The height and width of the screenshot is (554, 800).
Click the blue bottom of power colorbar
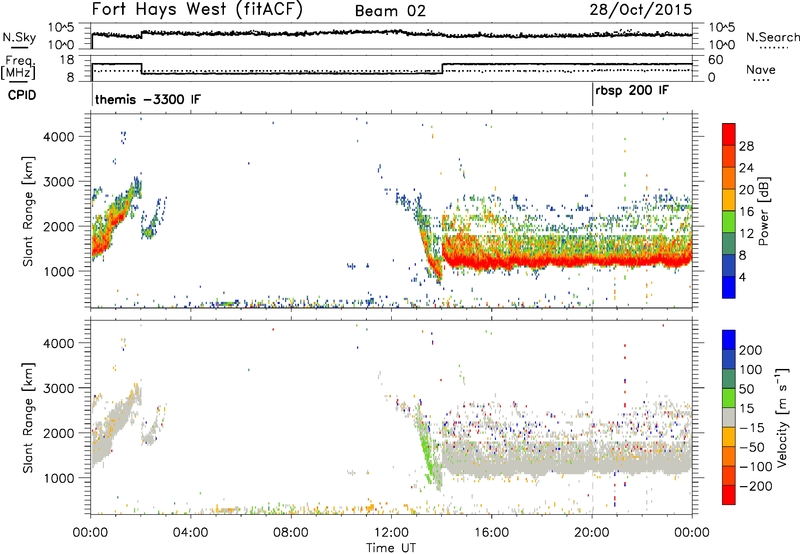tap(729, 287)
